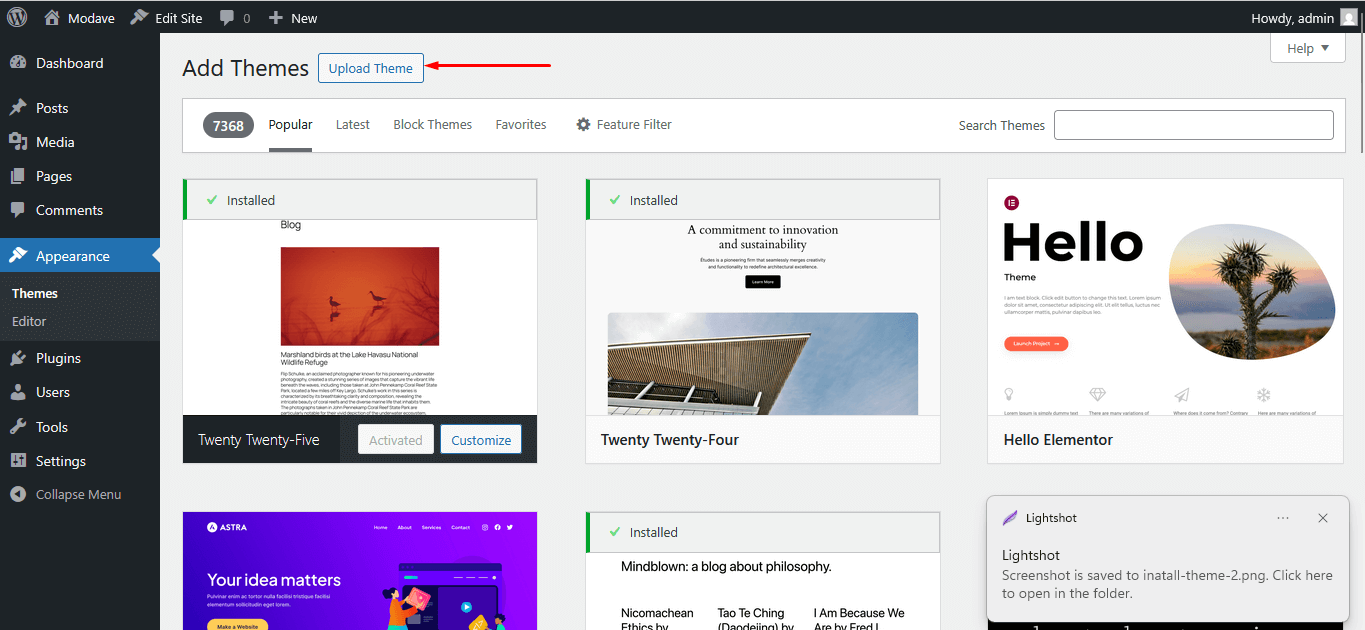Open the Favorites tab
This screenshot has width=1365, height=630.
(521, 125)
